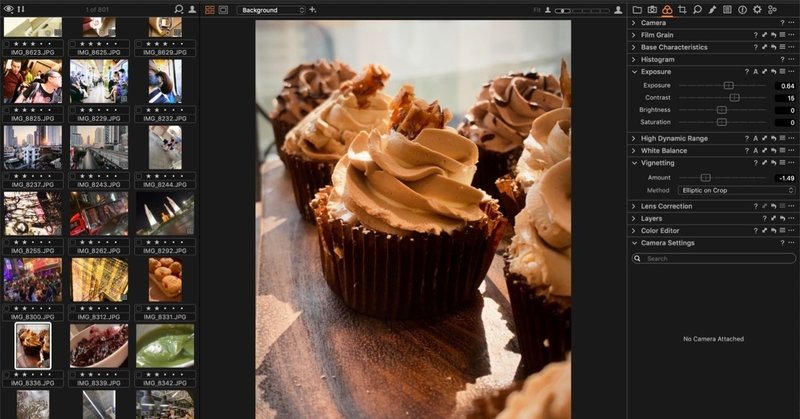Expand the Color Editor panel

pyautogui.click(x=634, y=231)
